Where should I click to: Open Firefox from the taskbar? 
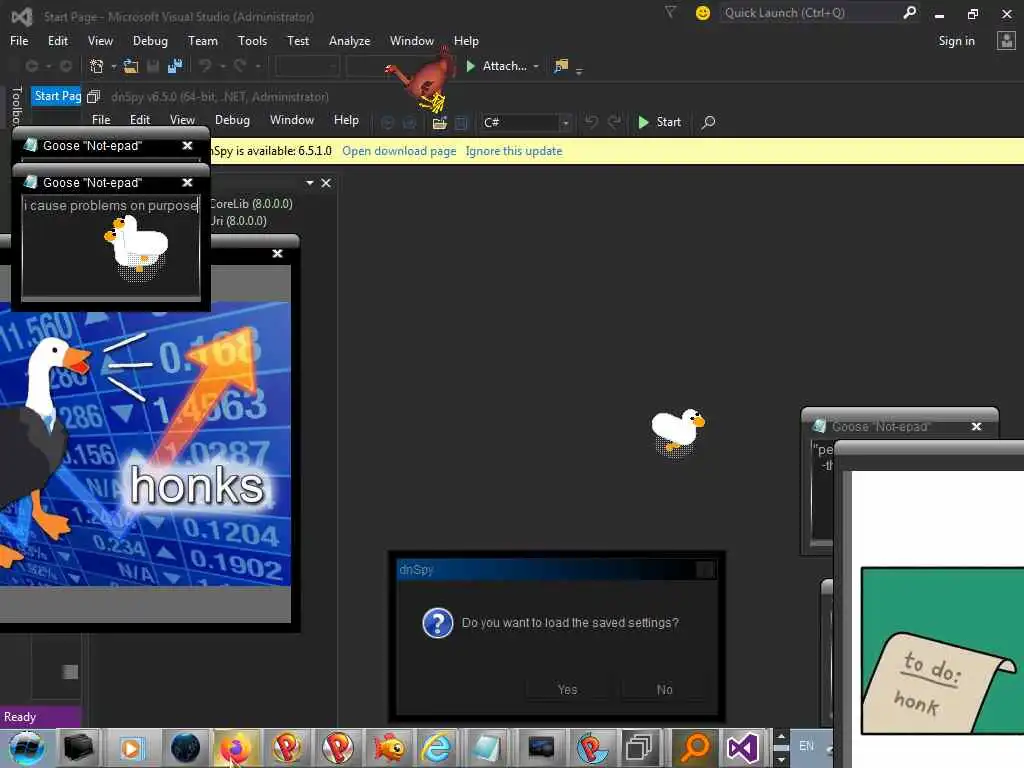tap(236, 748)
